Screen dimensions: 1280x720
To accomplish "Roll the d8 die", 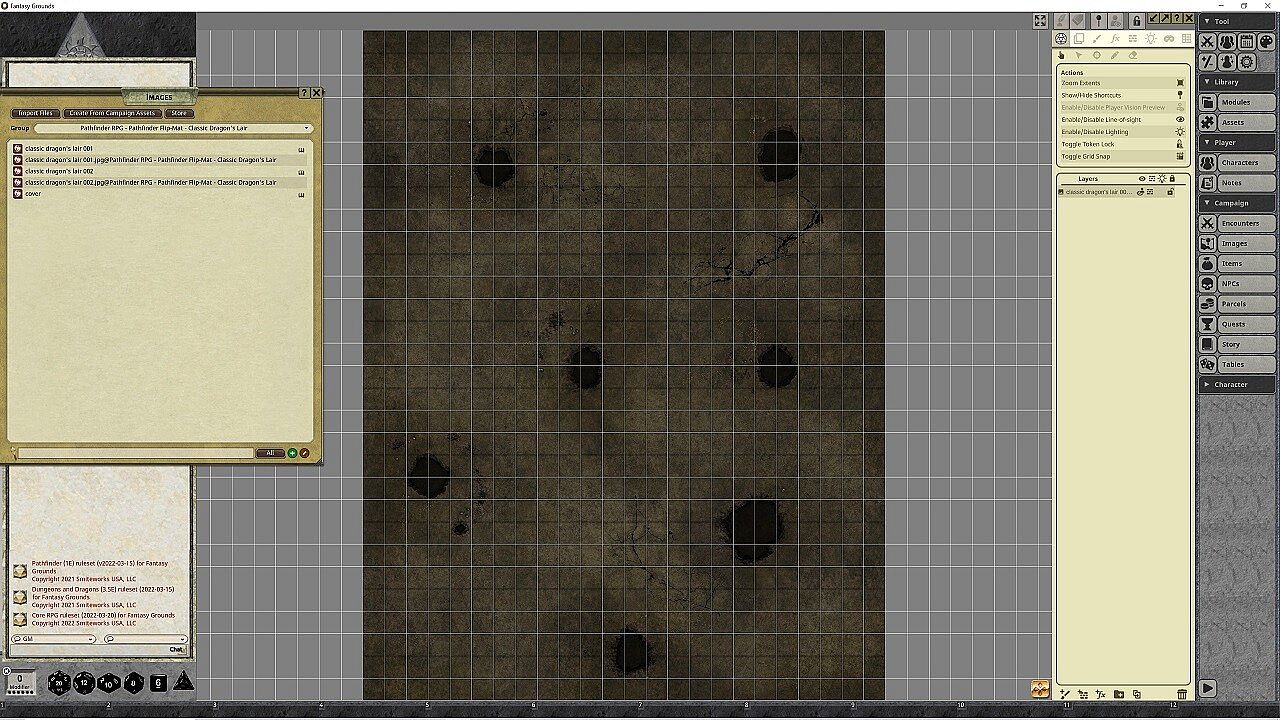I will pyautogui.click(x=134, y=683).
